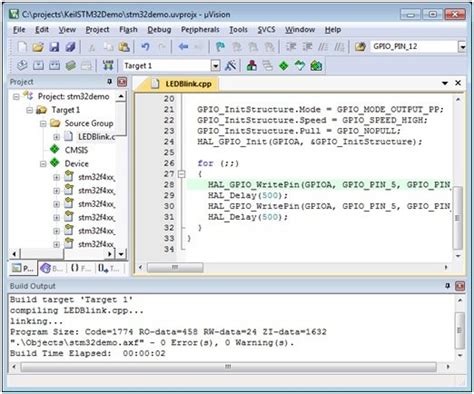Download code to flash with LOAD icon

pos(108,66)
